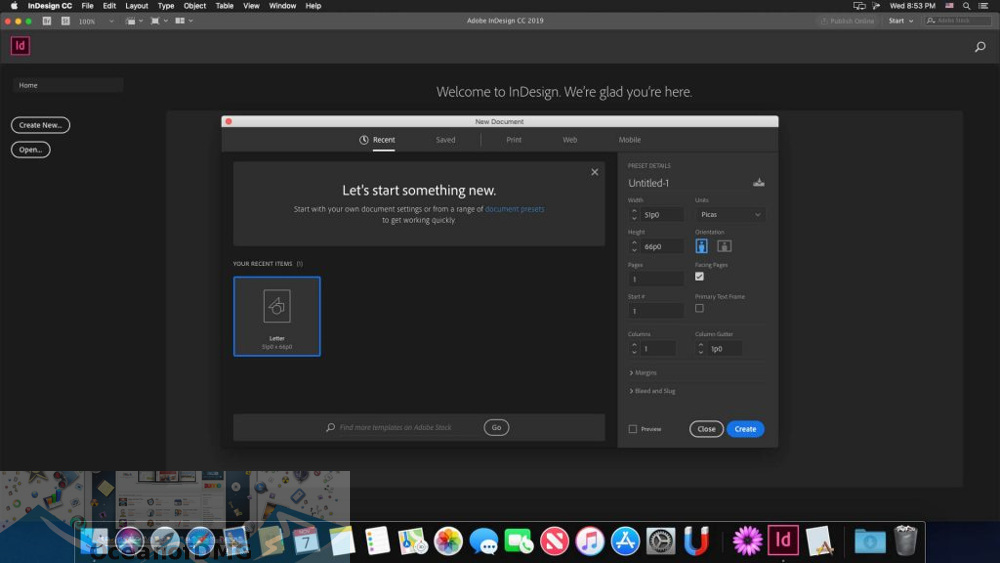
Task: Click the Create New... button
Action: pos(40,125)
